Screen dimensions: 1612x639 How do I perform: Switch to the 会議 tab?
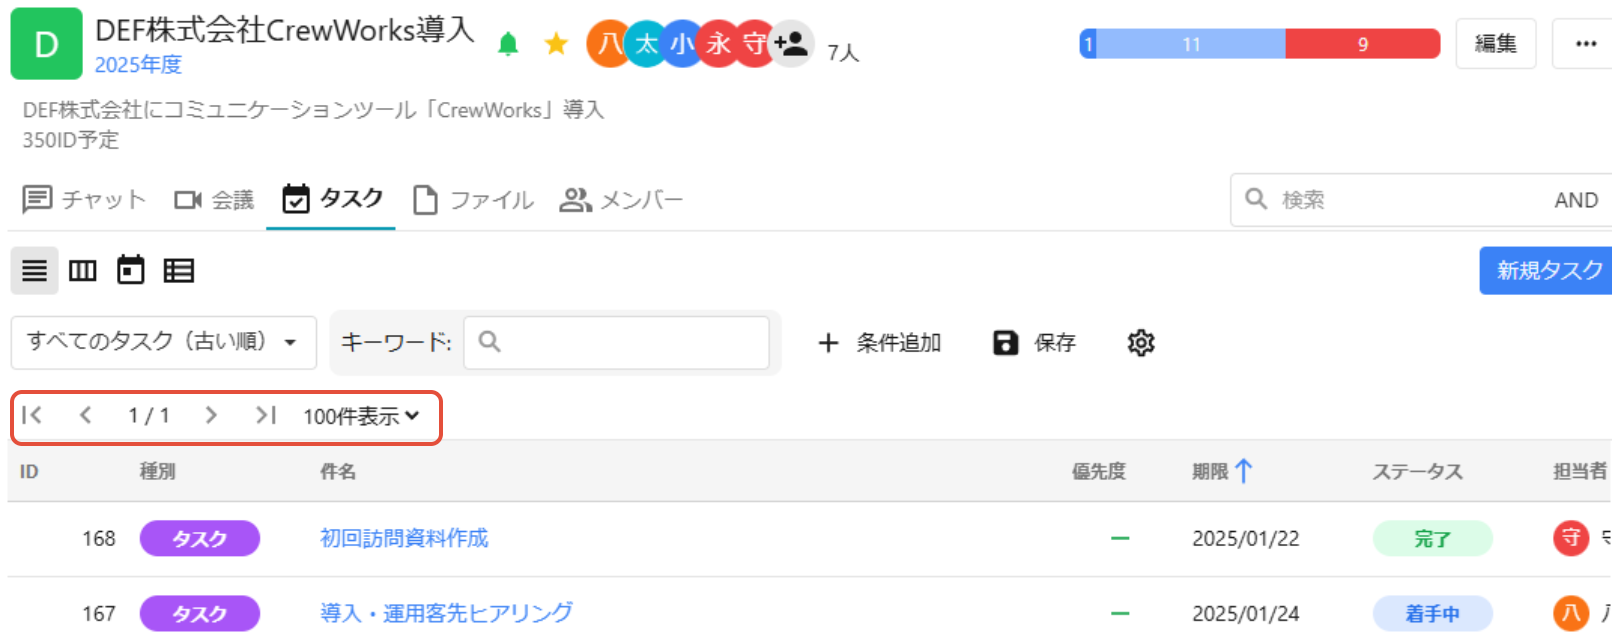coord(214,200)
